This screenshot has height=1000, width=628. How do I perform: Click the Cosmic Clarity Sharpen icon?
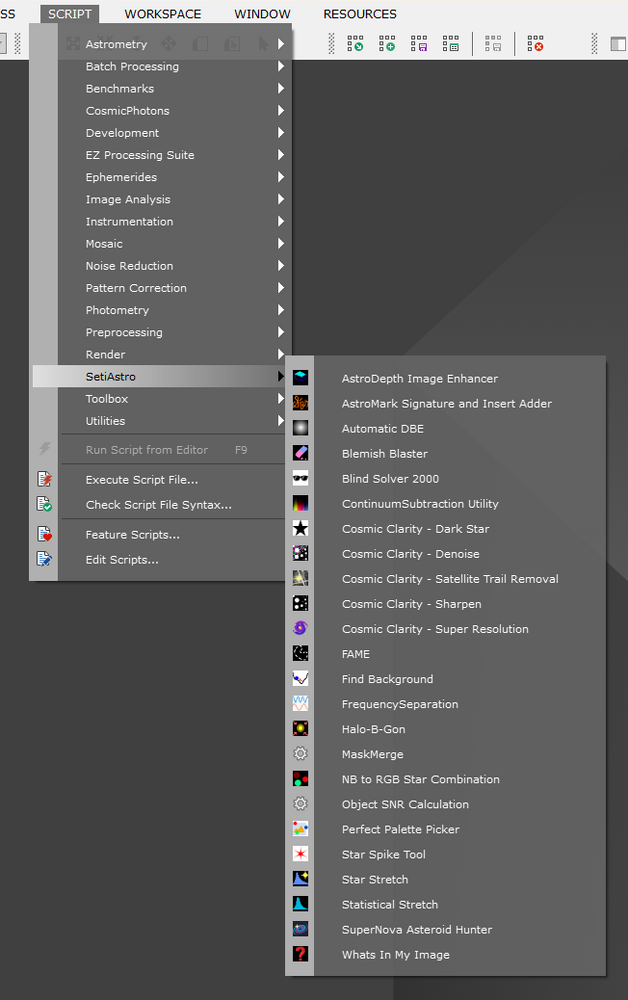(x=300, y=603)
